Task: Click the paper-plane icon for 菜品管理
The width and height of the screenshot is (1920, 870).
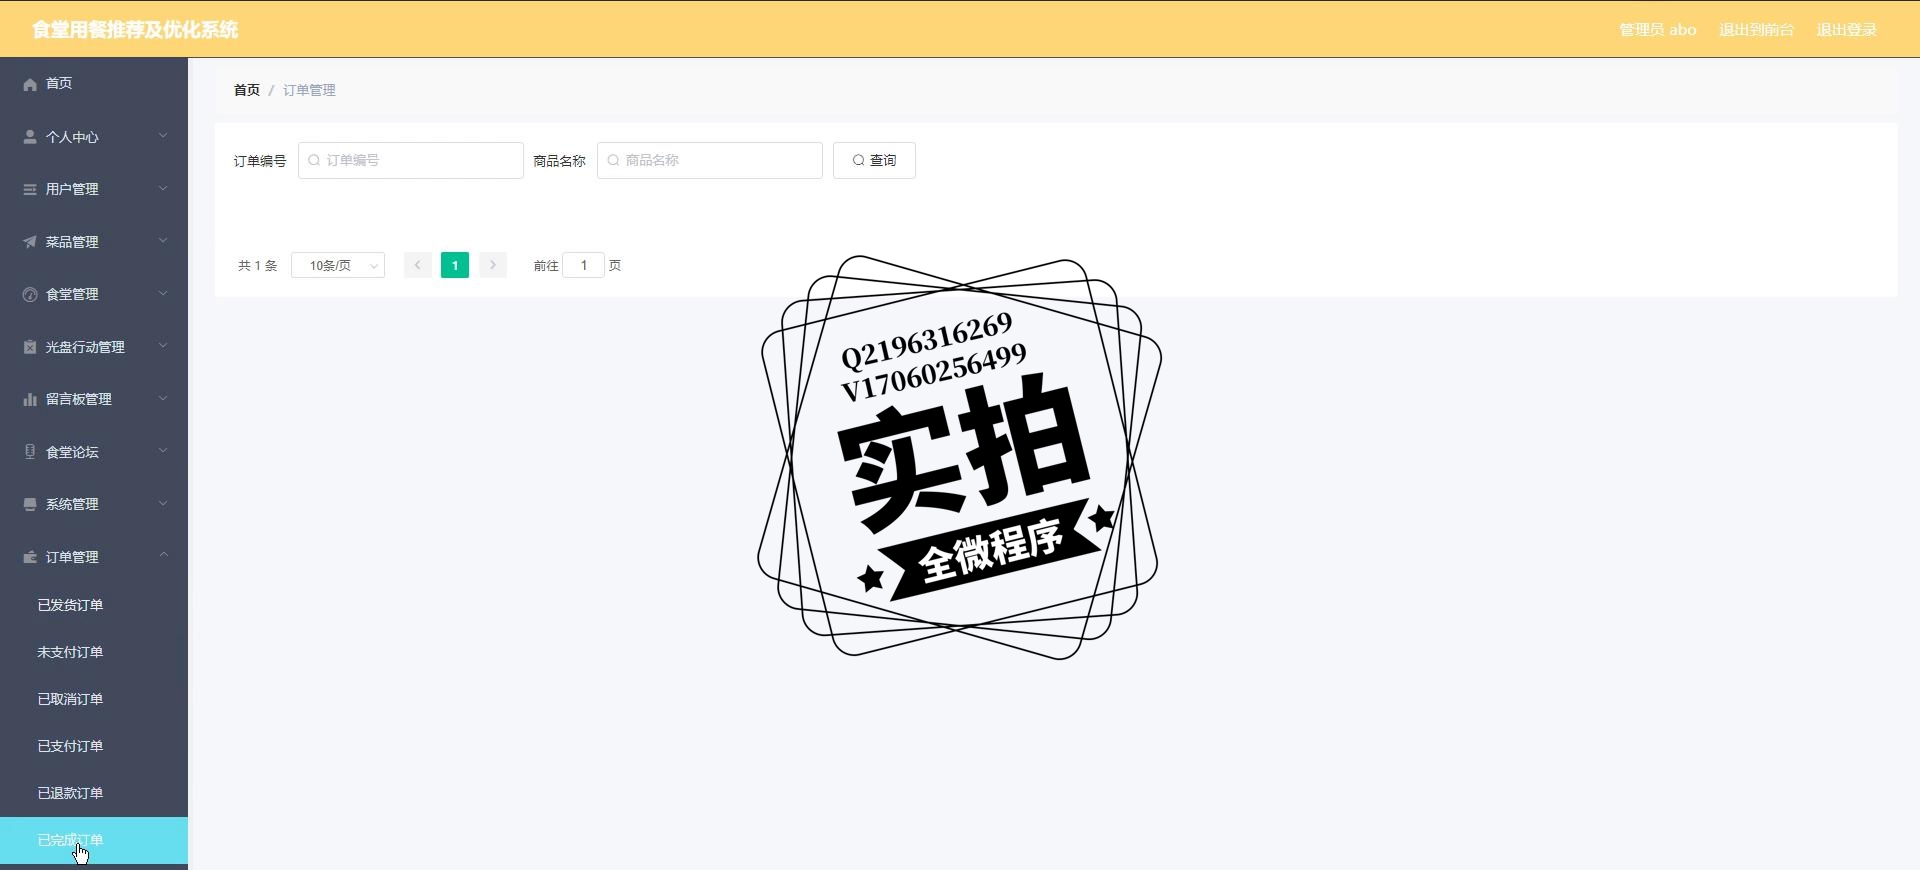Action: click(x=30, y=242)
